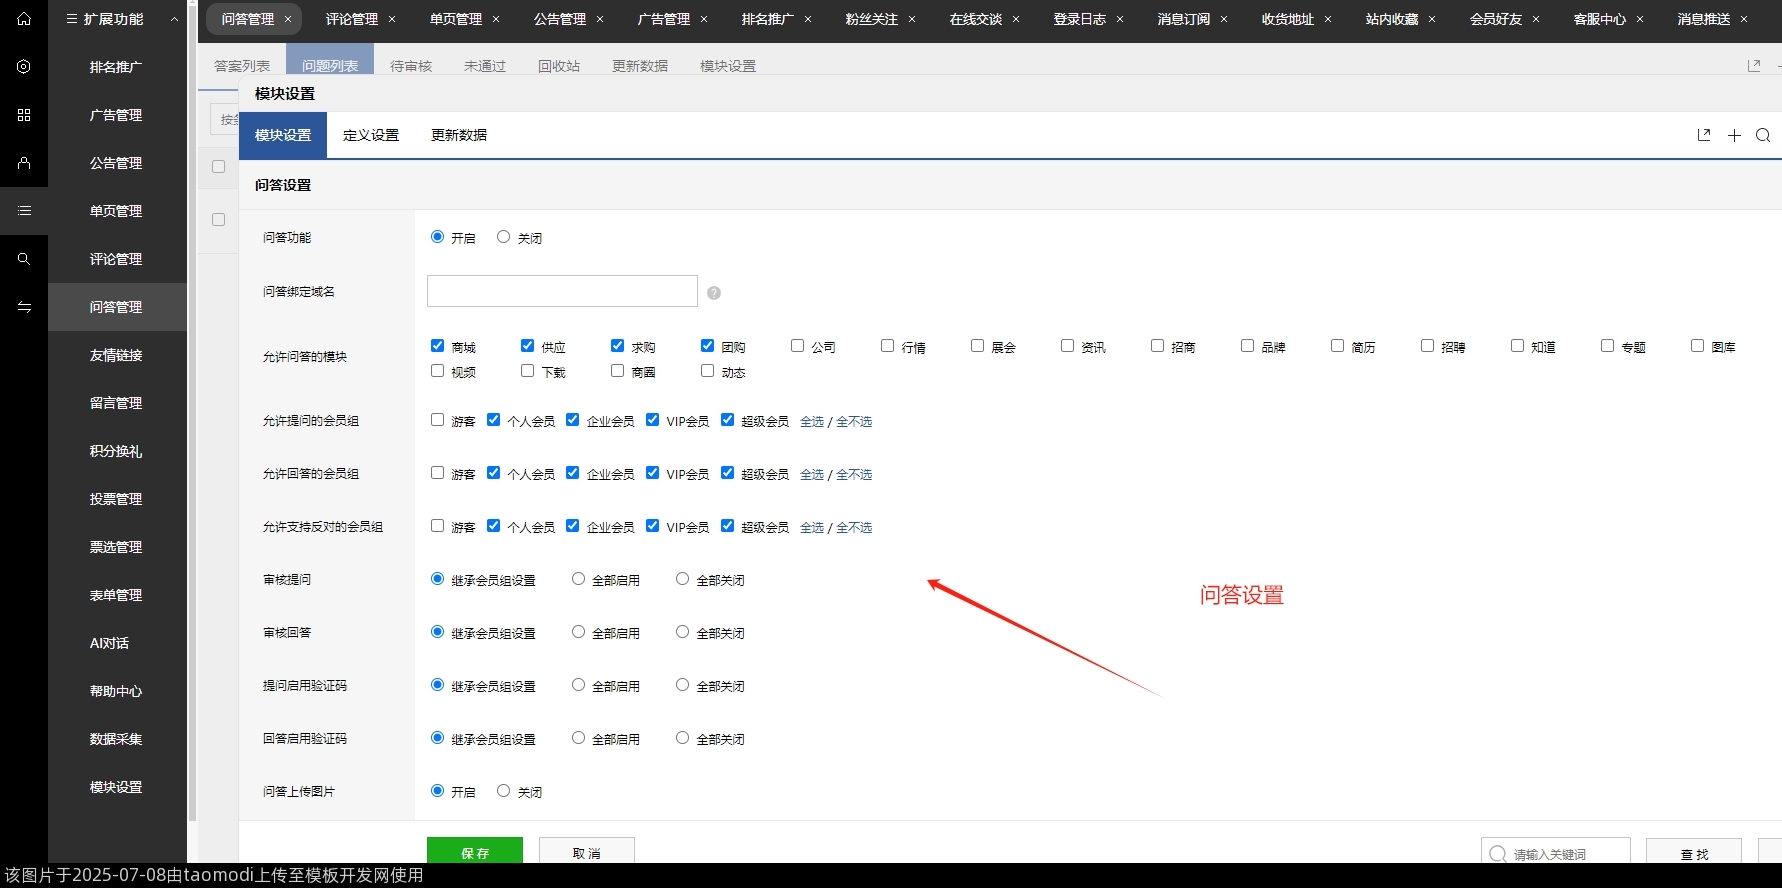This screenshot has height=888, width=1782.
Task: Check the 视频 module checkbox
Action: pyautogui.click(x=437, y=371)
